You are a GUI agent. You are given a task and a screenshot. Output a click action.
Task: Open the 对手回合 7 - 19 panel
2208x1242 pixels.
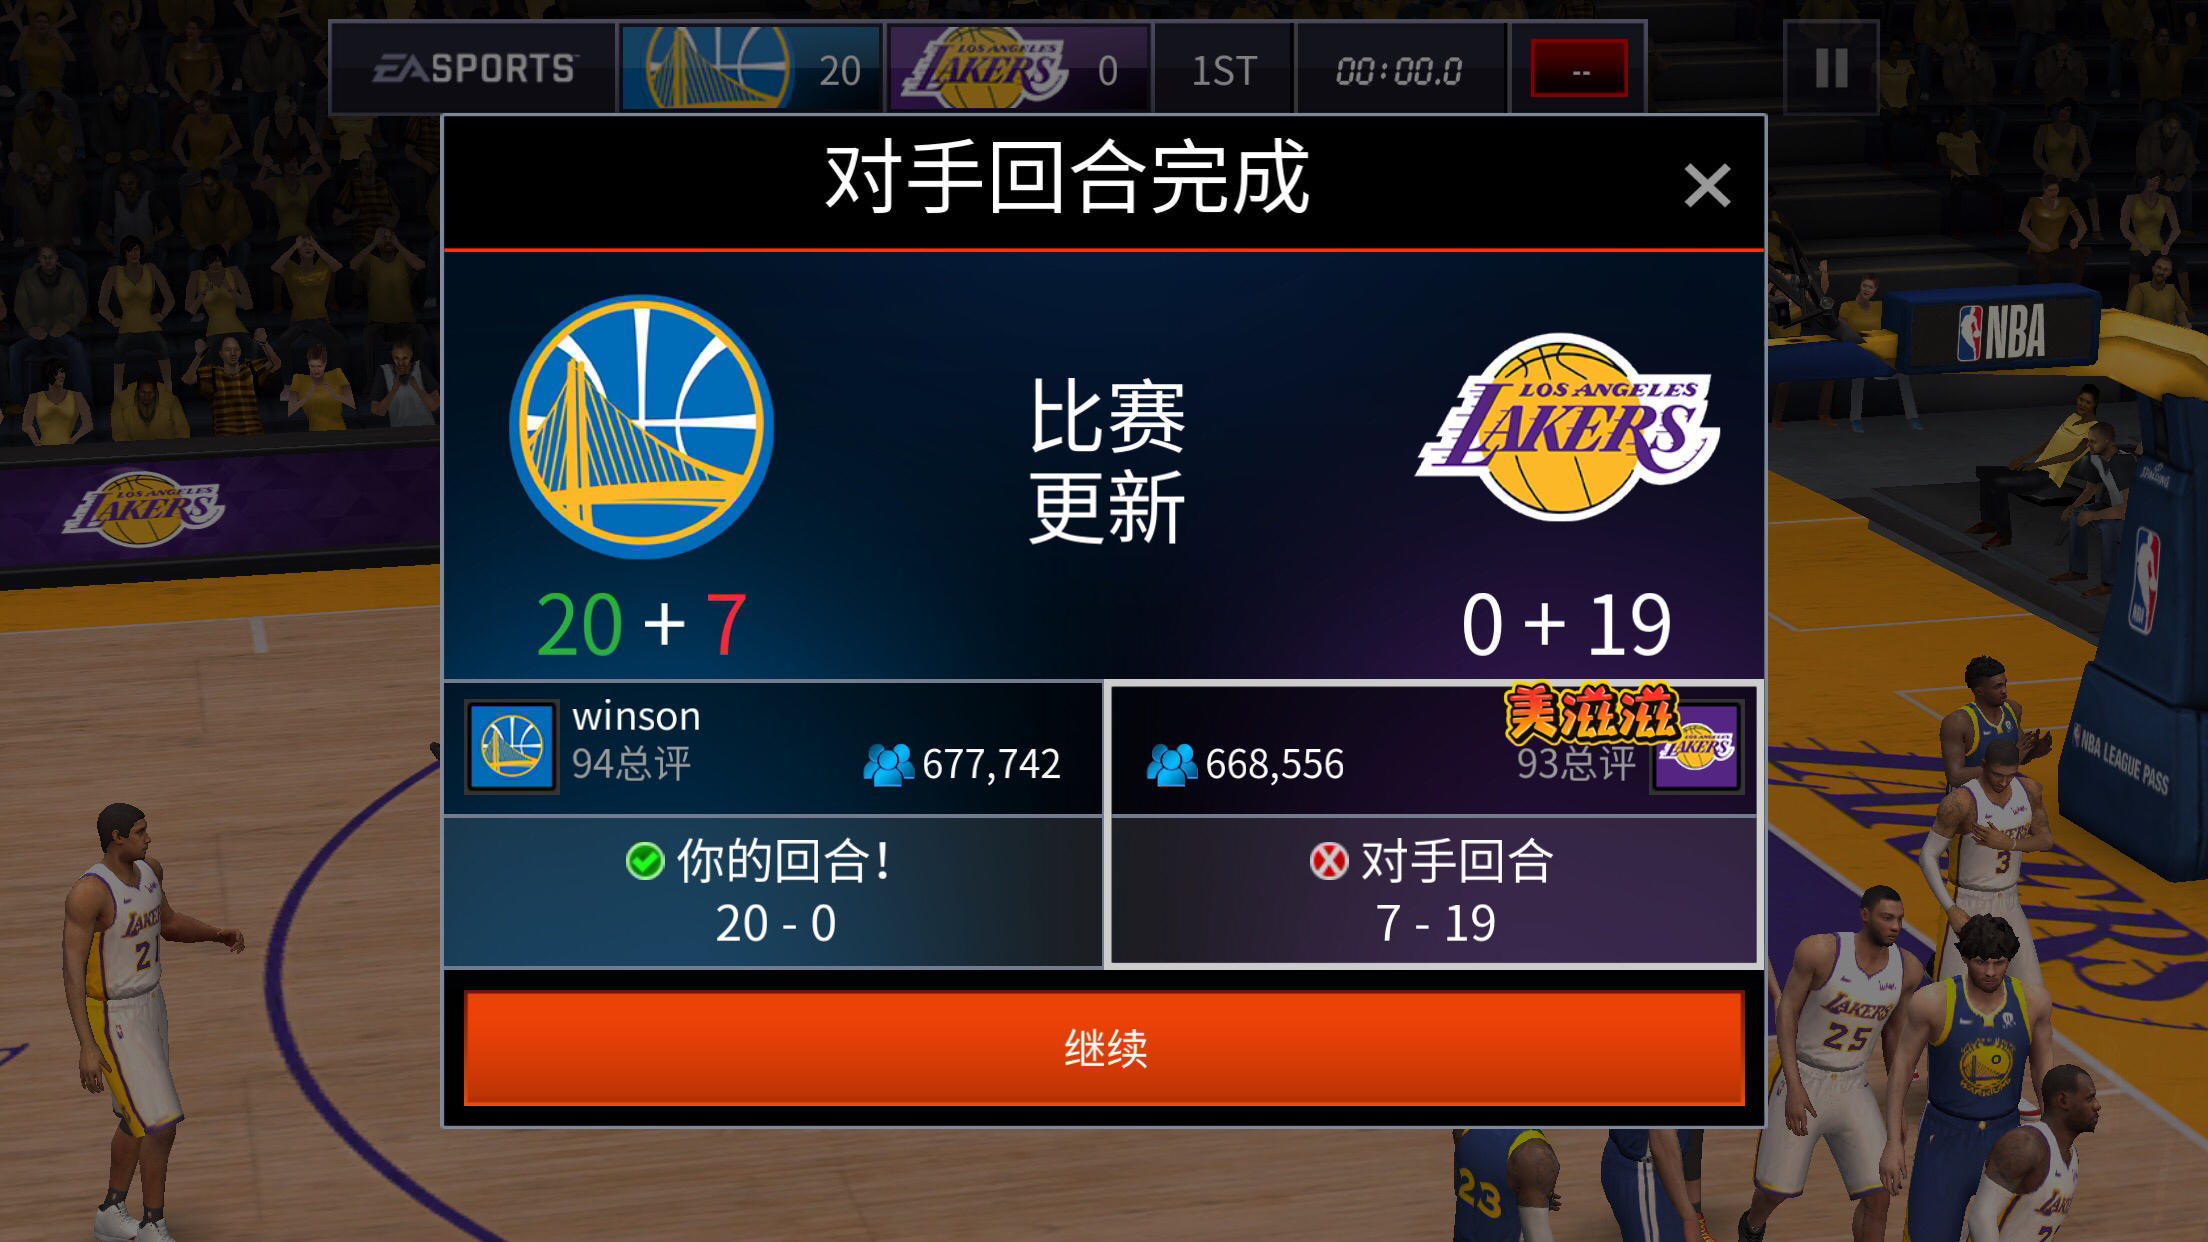1434,892
